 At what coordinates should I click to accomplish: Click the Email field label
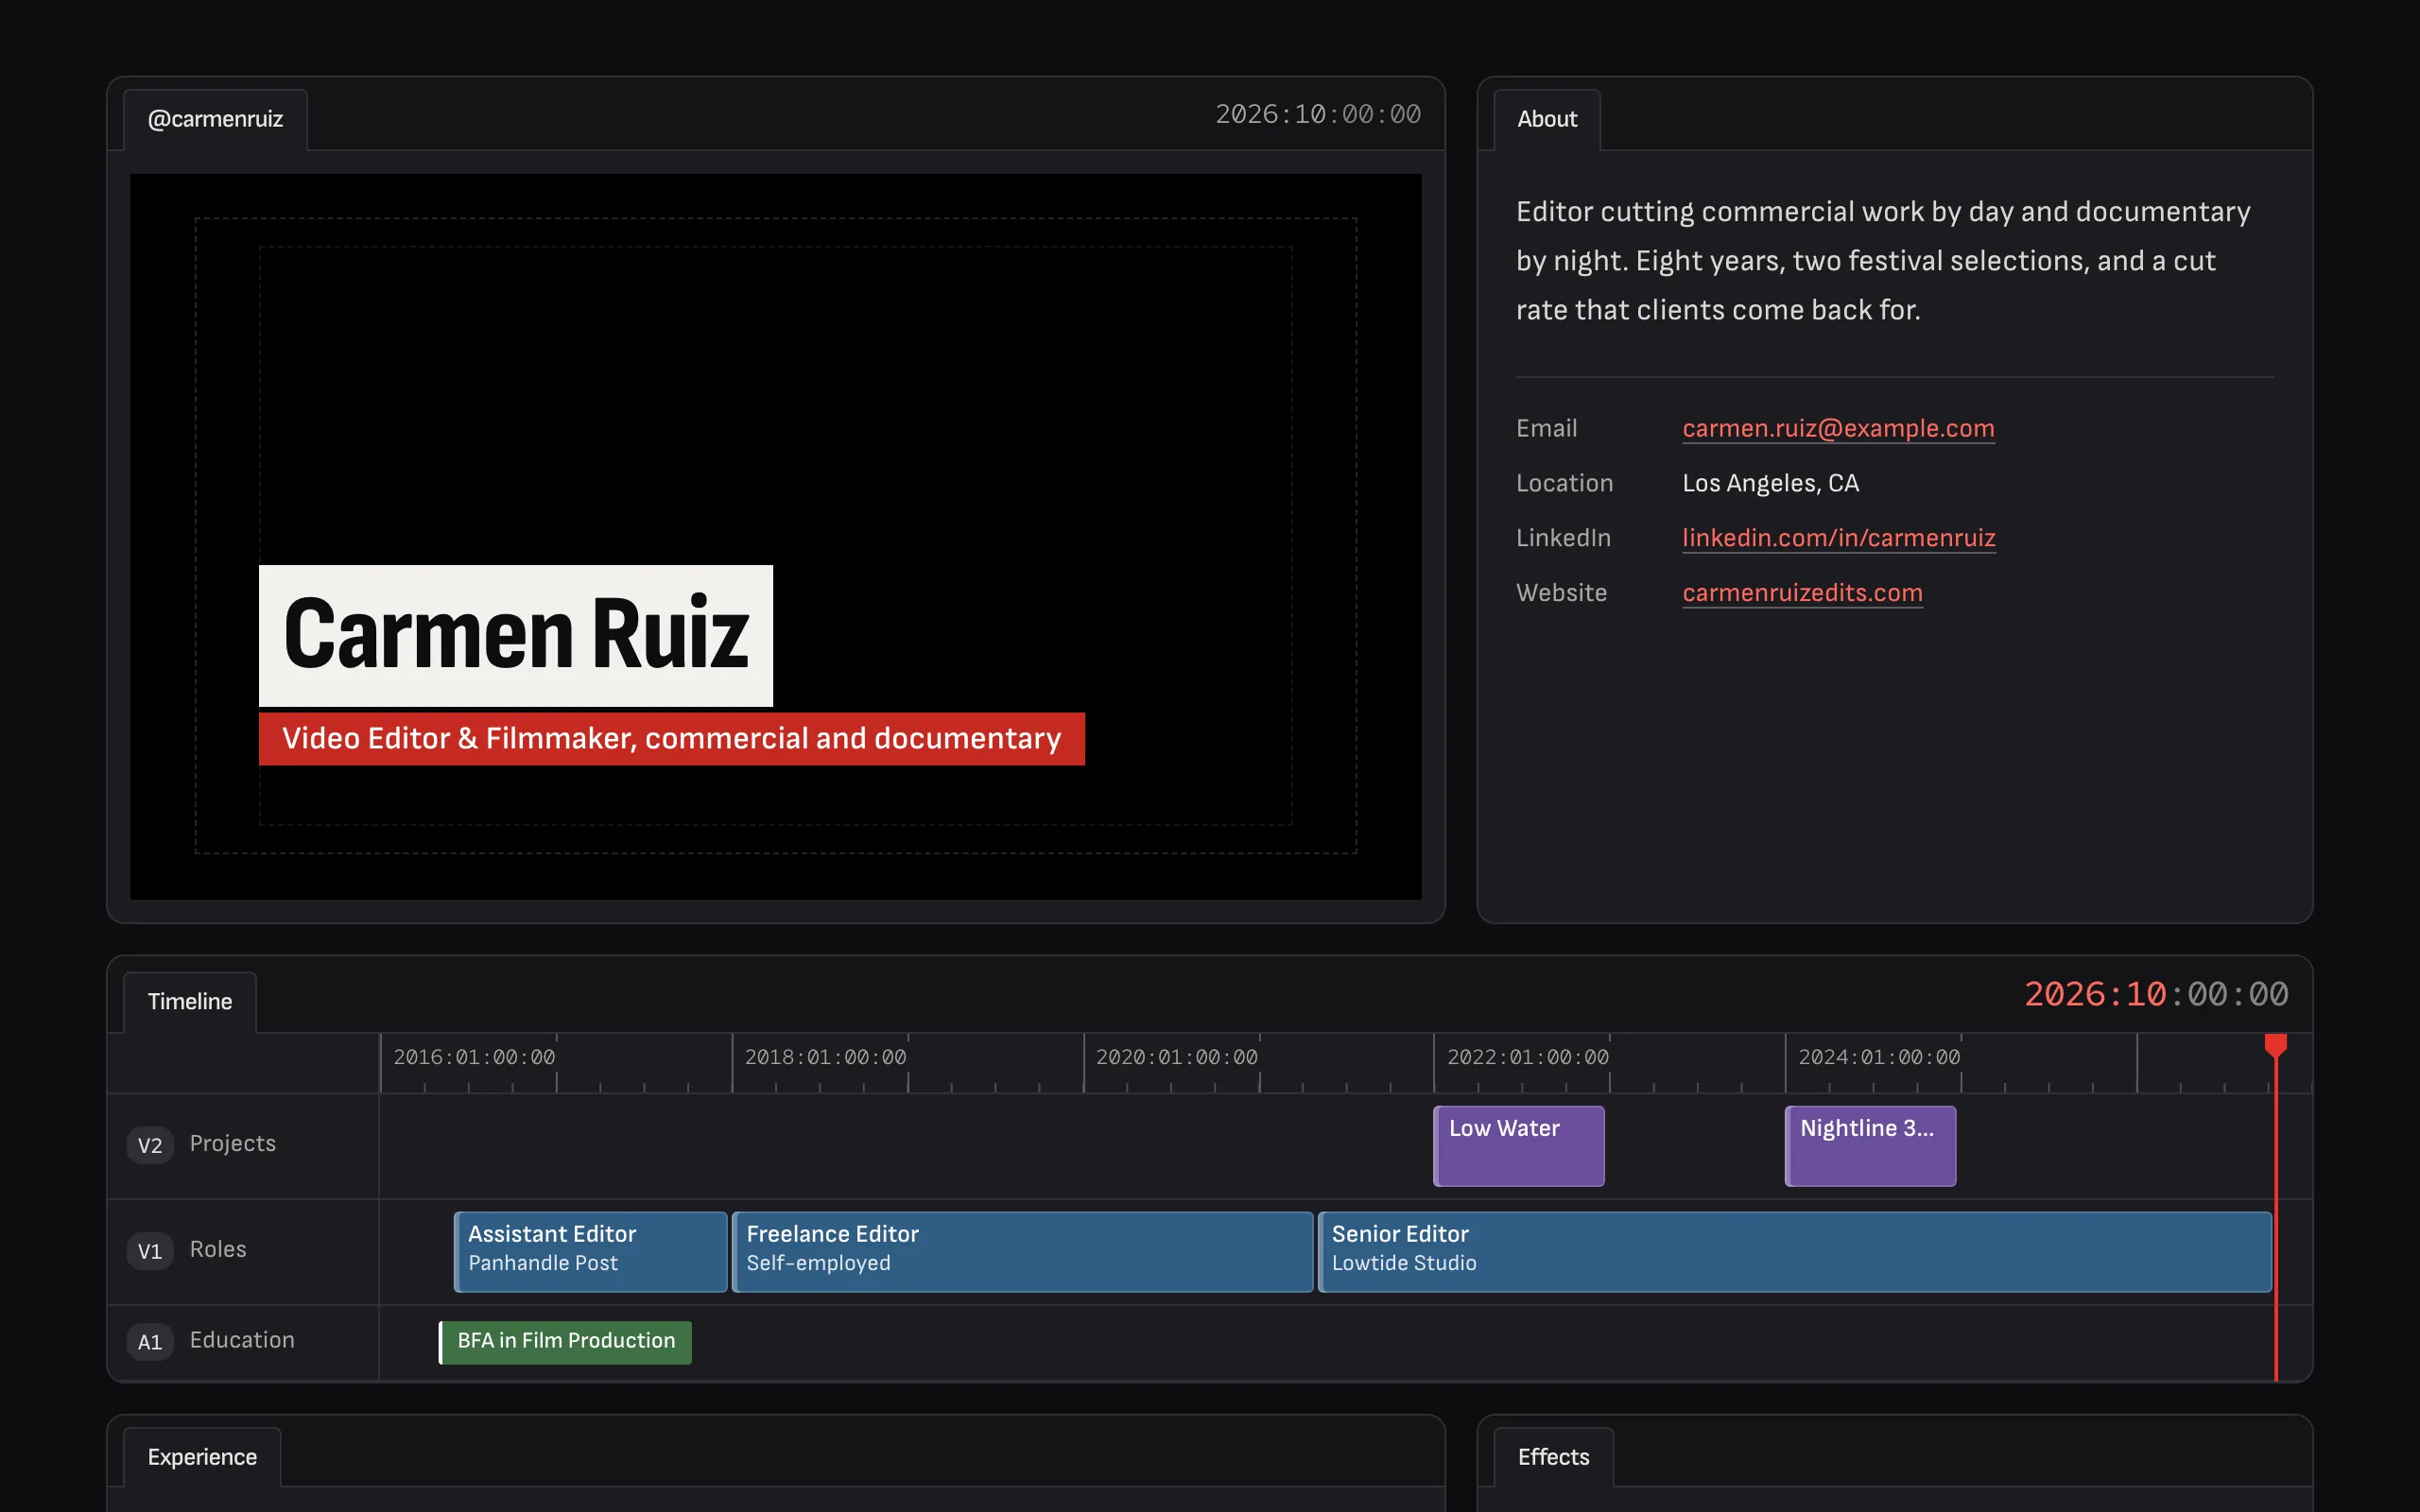tap(1546, 428)
